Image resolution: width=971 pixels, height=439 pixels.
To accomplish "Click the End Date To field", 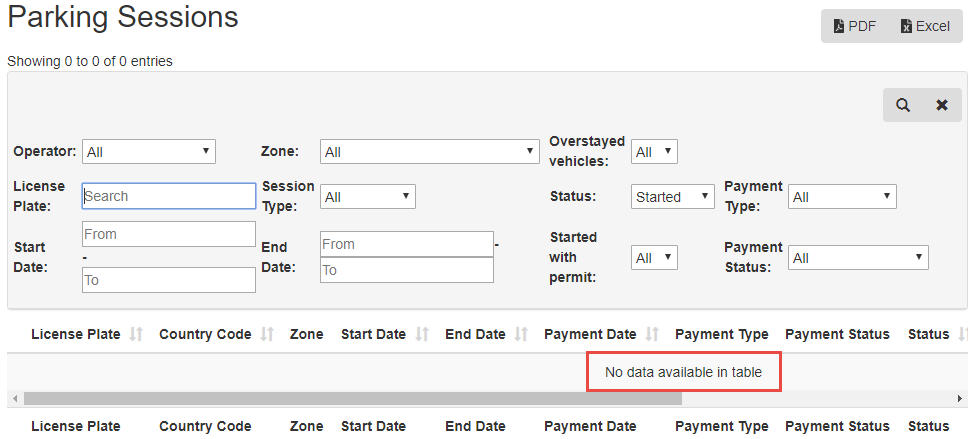I will tap(407, 270).
